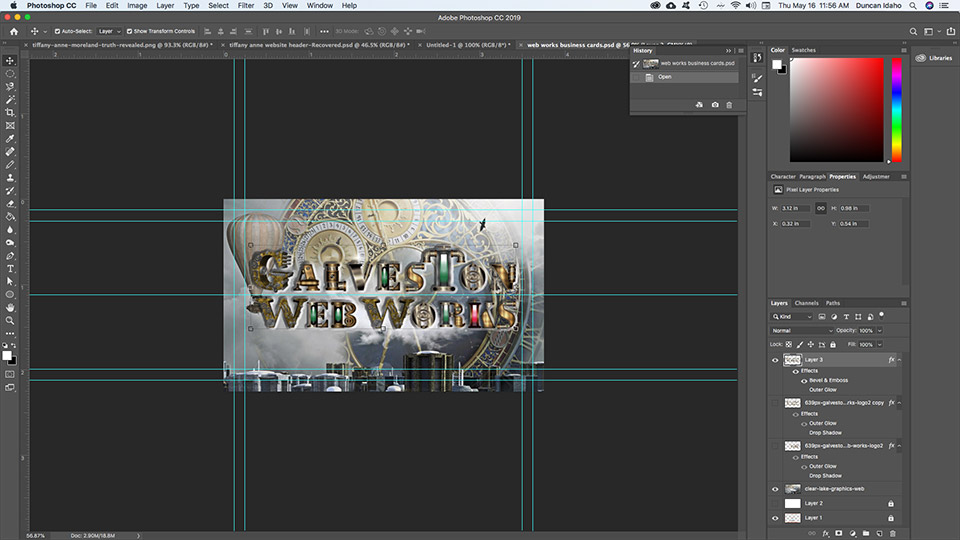Click the search icon in options bar
Screen dimensions: 960x540
click(913, 31)
